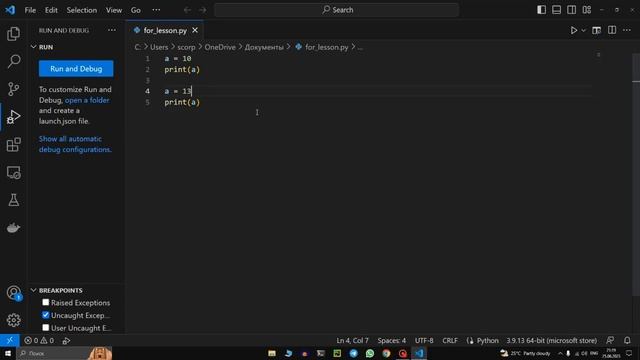Click Users in the breadcrumb path
Screen dimensions: 640x360
pyautogui.click(x=159, y=47)
